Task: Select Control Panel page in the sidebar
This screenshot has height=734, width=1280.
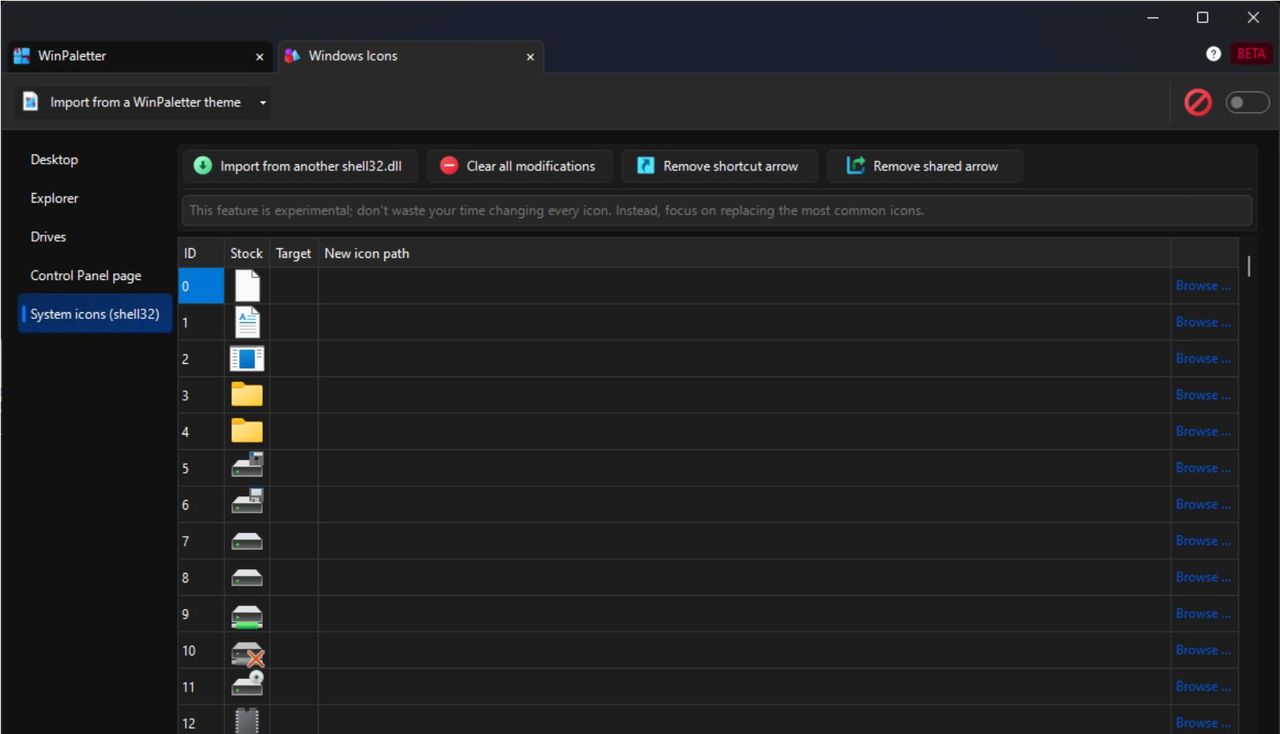Action: pyautogui.click(x=86, y=276)
